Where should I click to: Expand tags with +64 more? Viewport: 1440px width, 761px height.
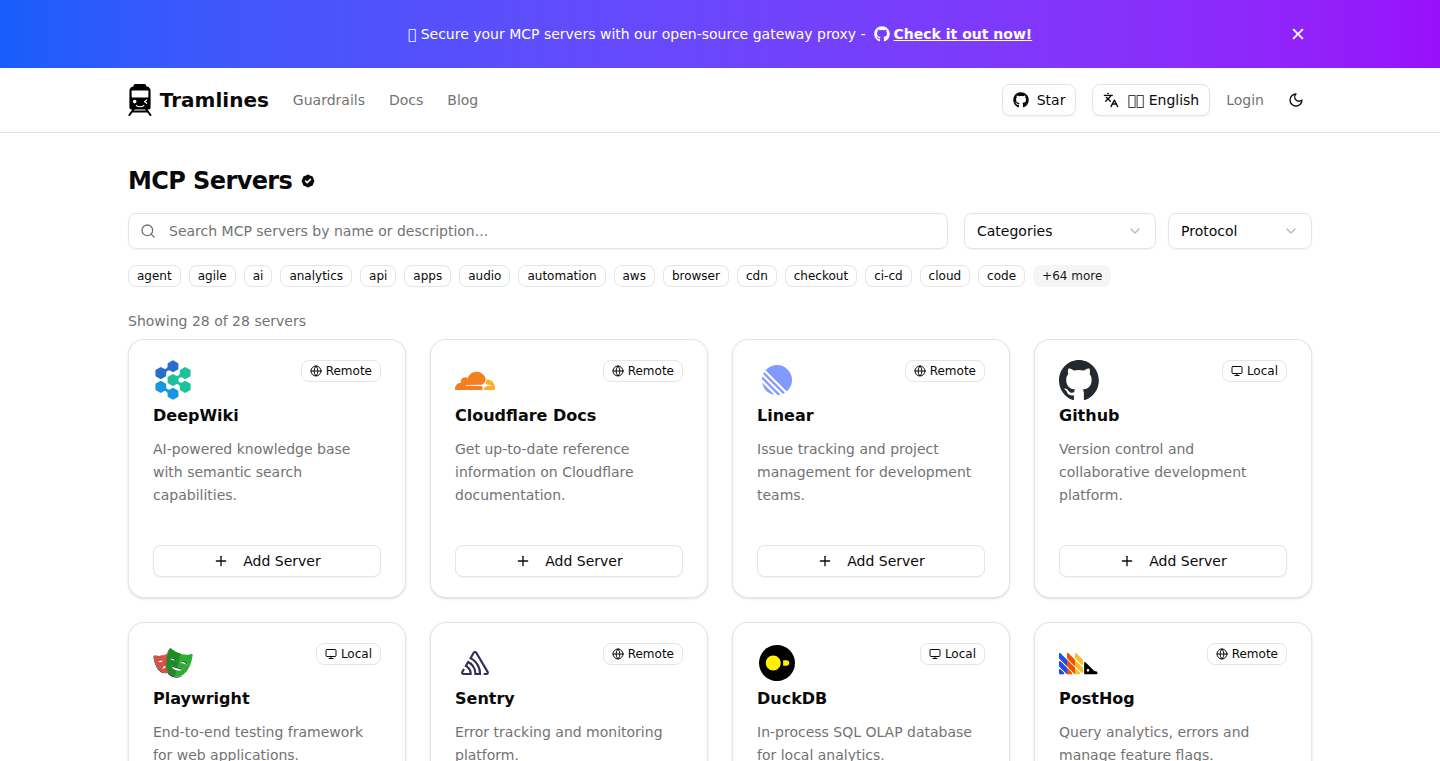pyautogui.click(x=1072, y=276)
